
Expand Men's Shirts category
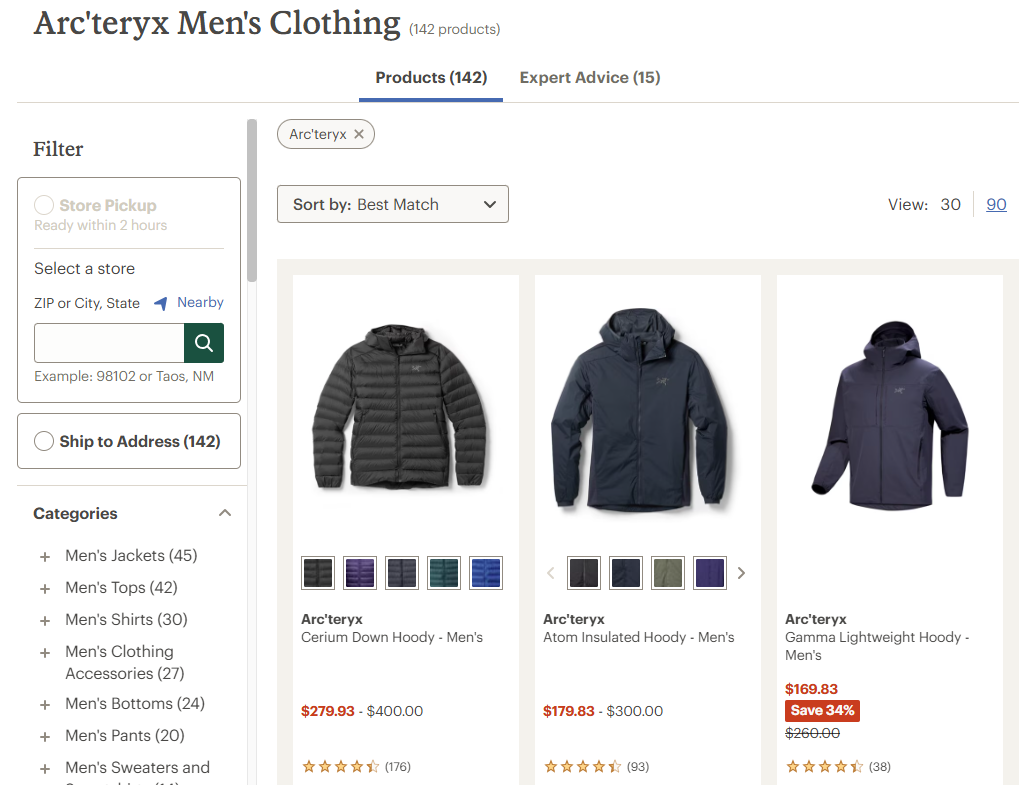(x=45, y=621)
